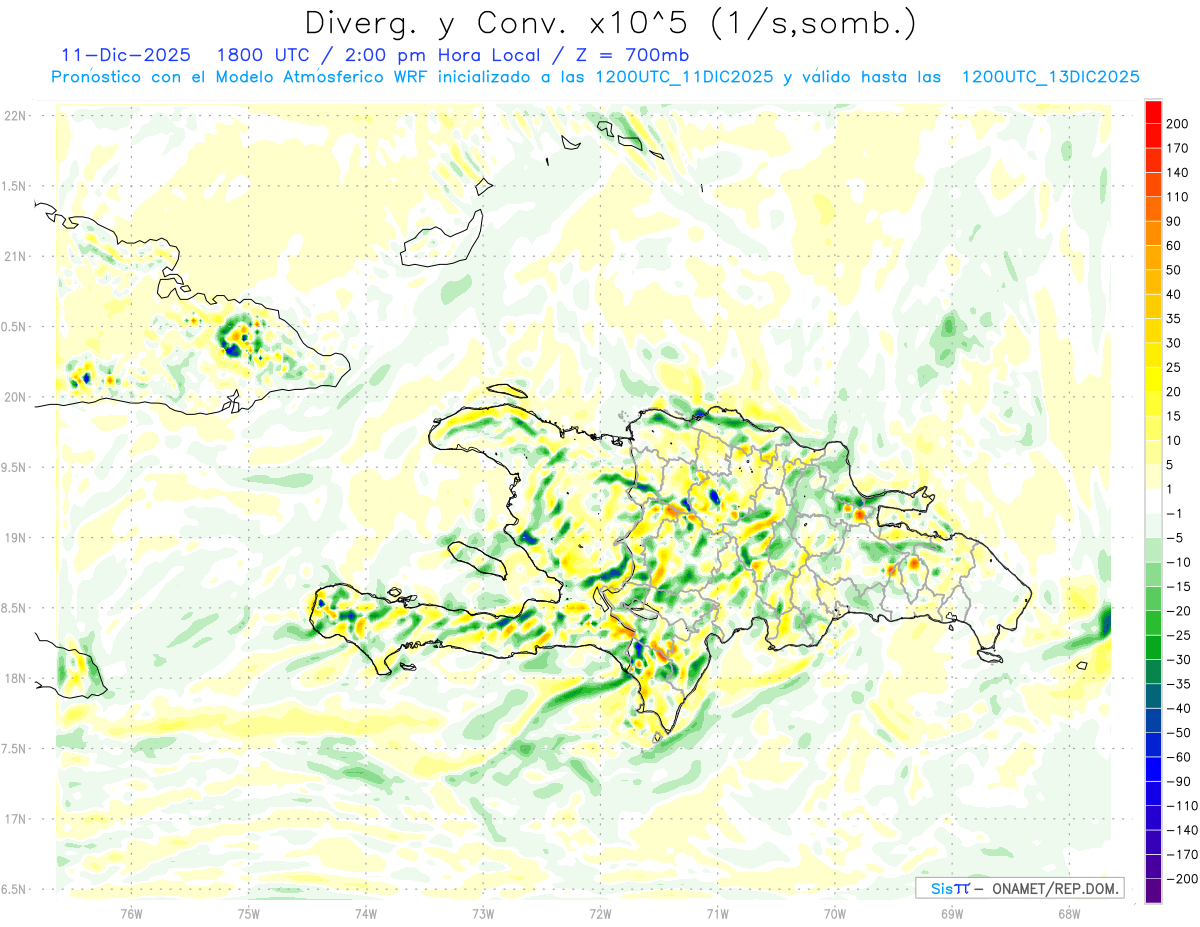Click the 11-Dic-2025 date text
The image size is (1200, 927).
click(126, 55)
